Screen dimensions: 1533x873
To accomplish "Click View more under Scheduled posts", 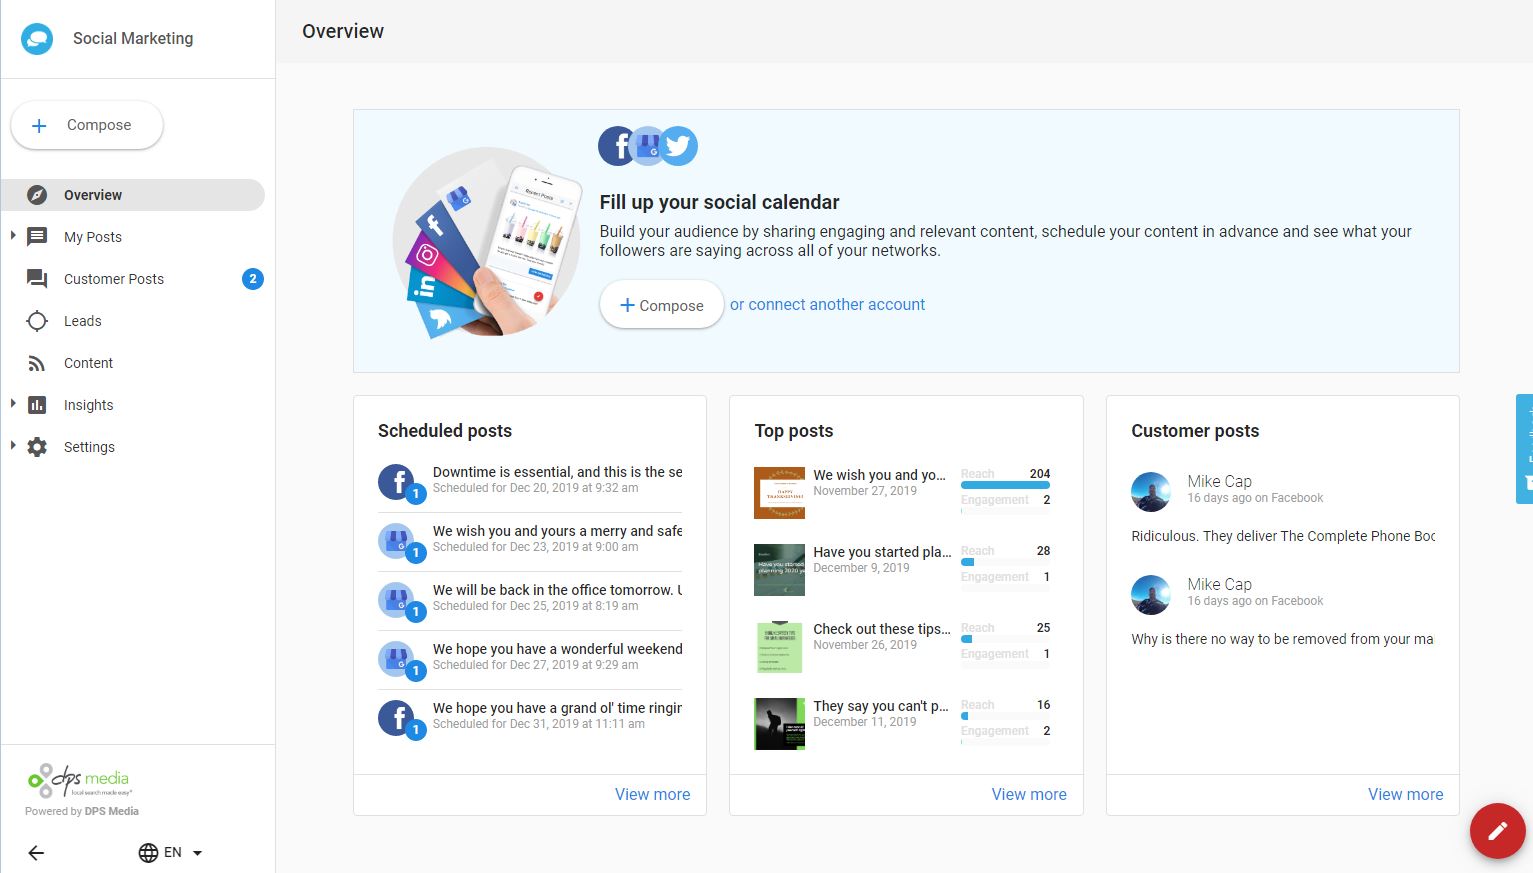I will coord(652,794).
